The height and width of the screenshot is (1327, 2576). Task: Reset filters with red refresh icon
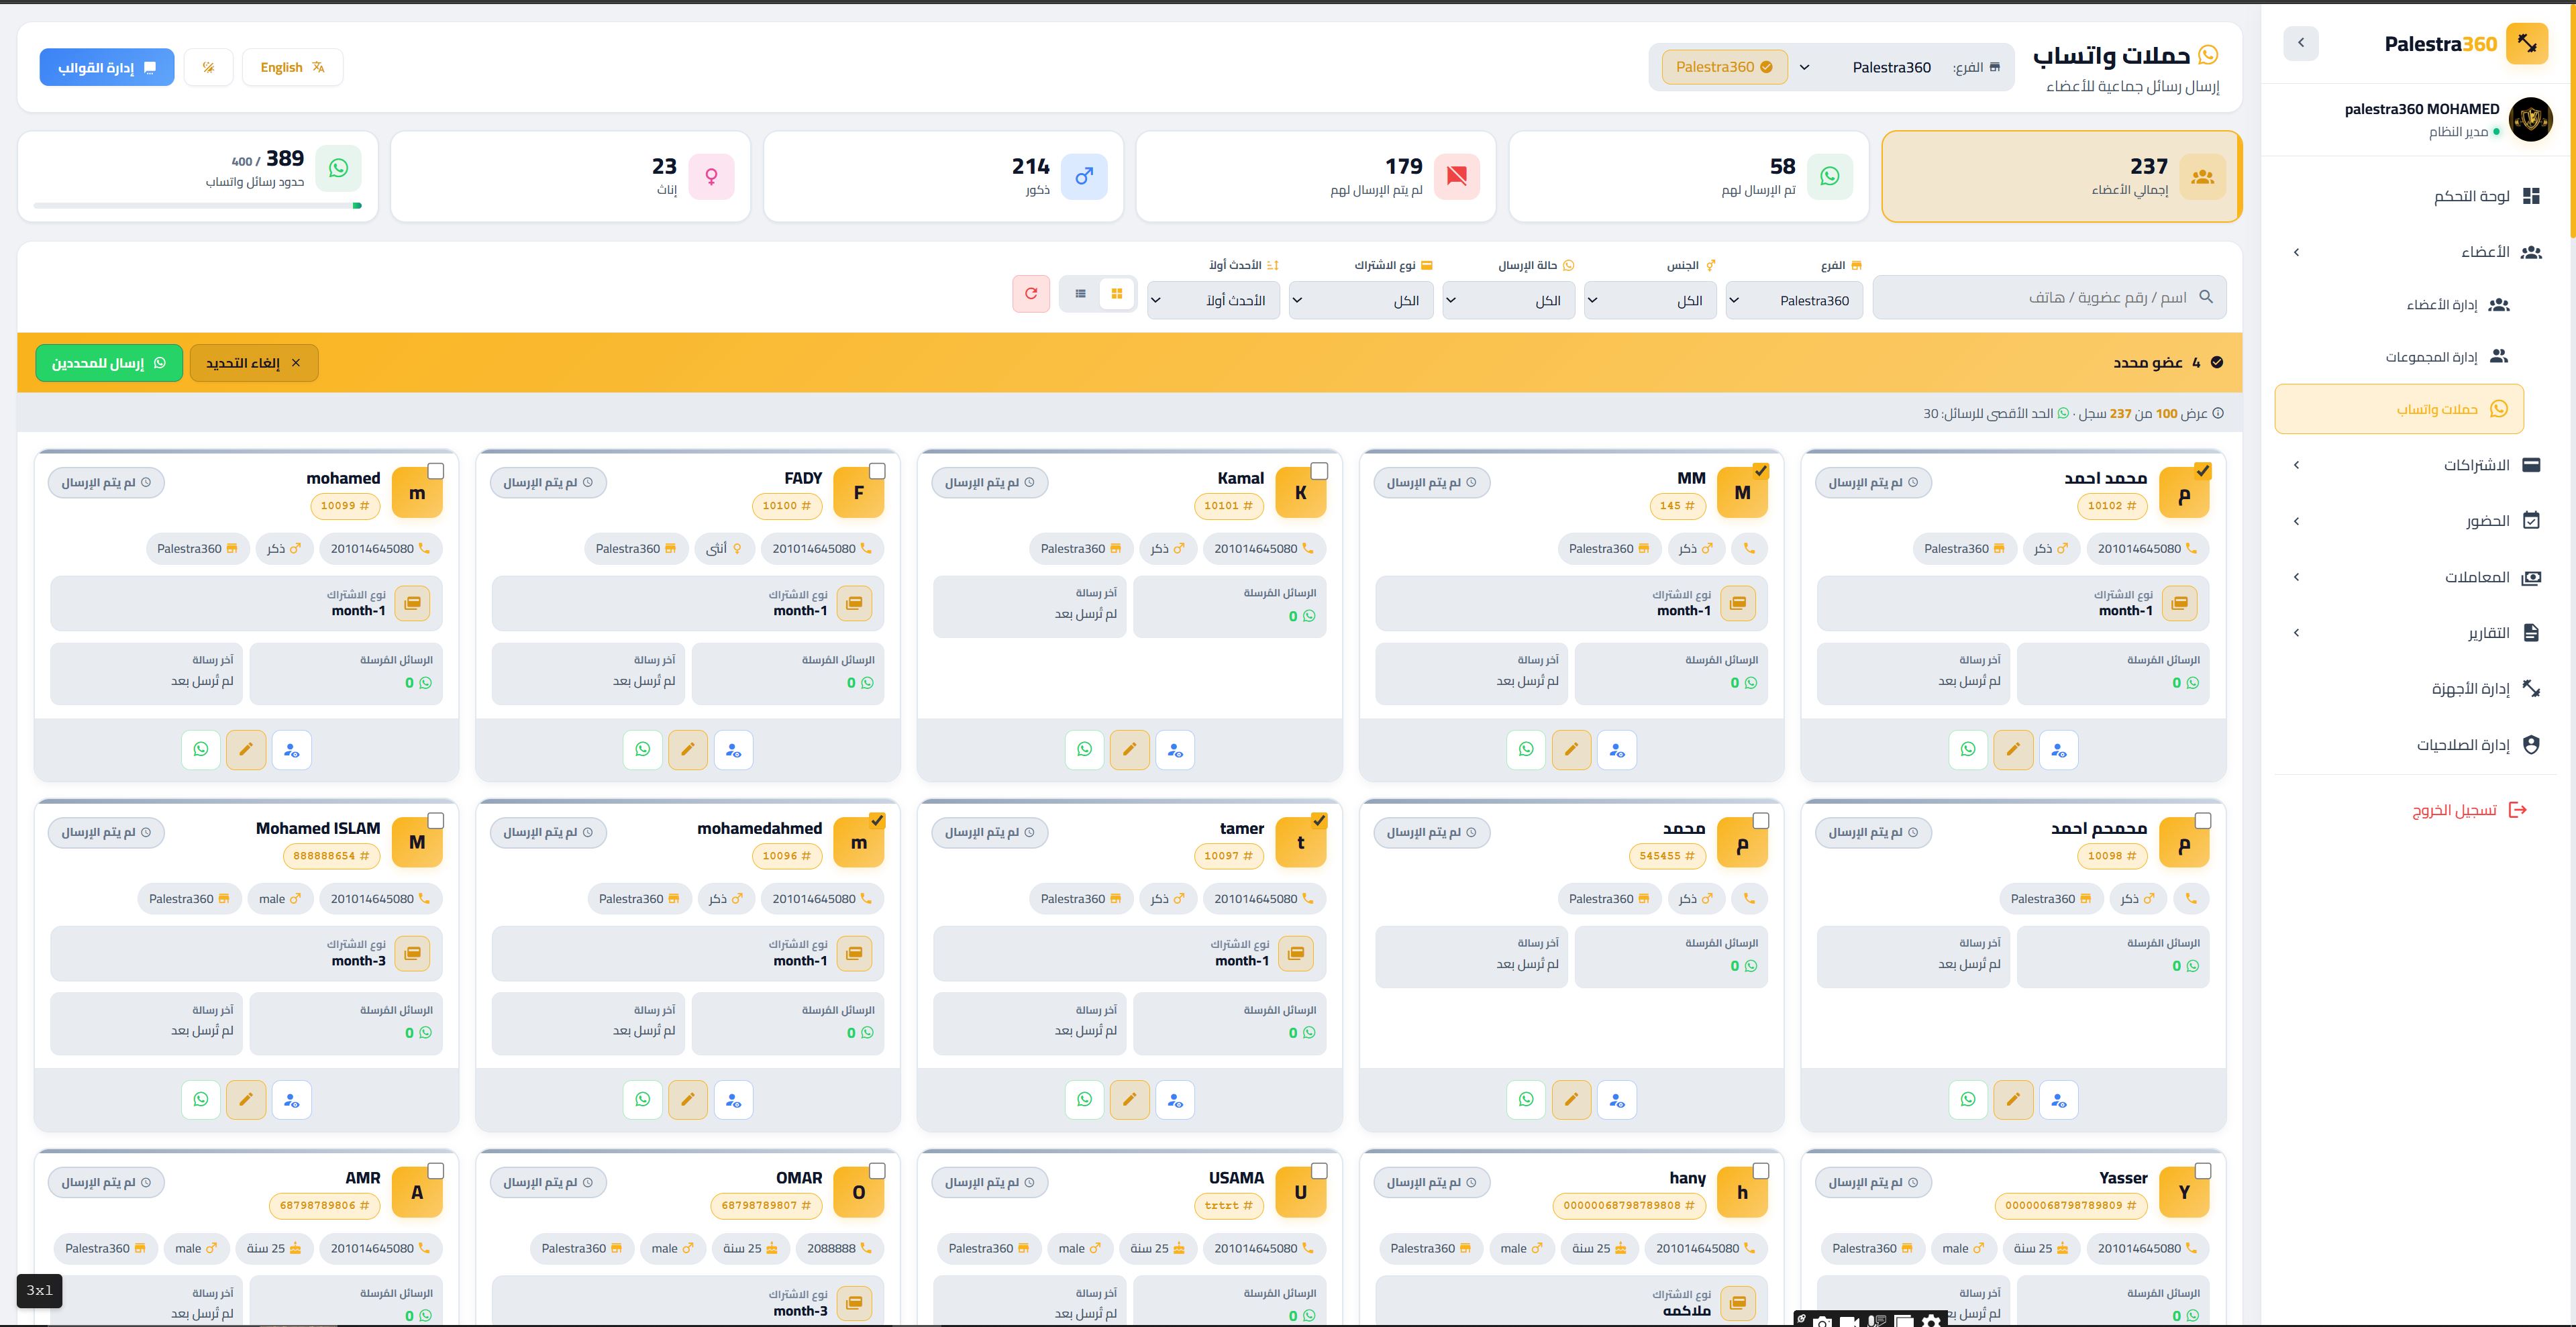click(1031, 294)
